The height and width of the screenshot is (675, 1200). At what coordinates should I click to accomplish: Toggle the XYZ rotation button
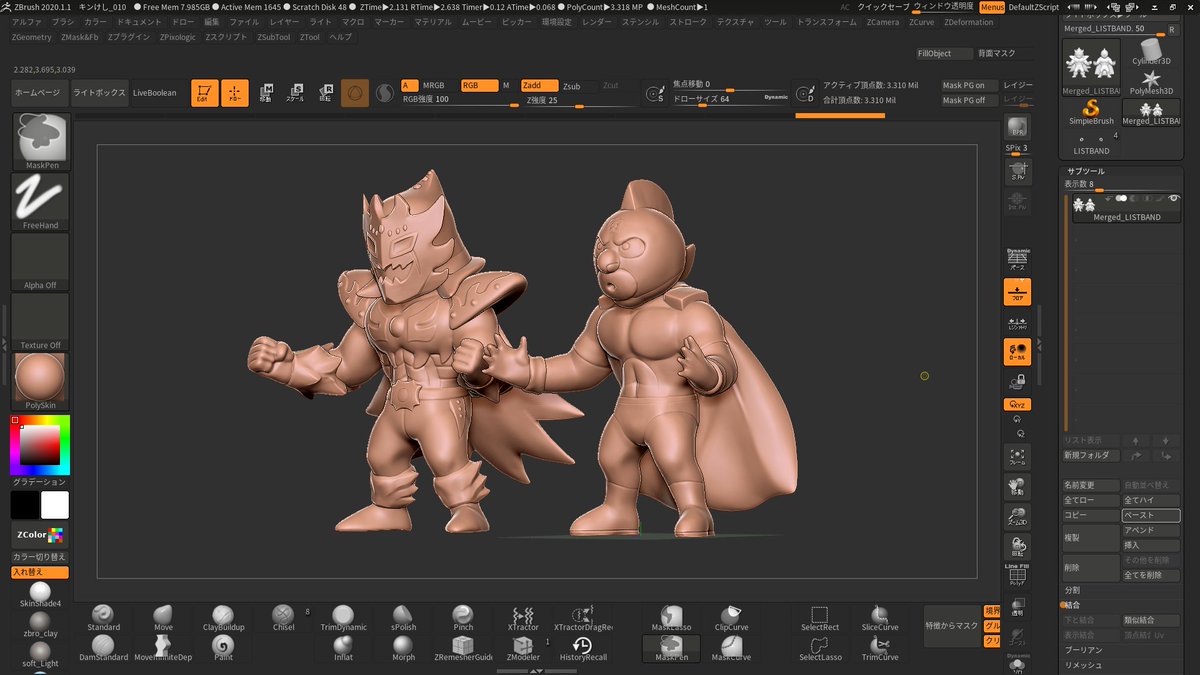(x=1017, y=405)
